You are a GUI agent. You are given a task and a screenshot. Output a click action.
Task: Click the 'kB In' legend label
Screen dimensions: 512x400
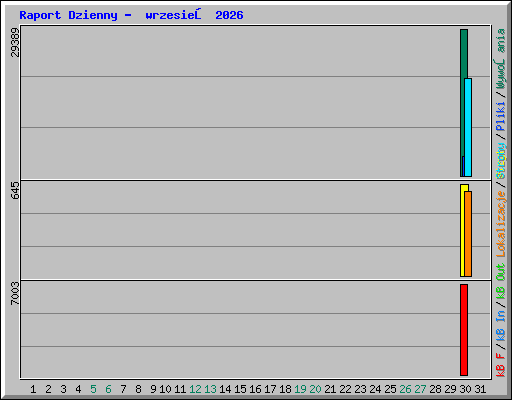[x=500, y=325]
